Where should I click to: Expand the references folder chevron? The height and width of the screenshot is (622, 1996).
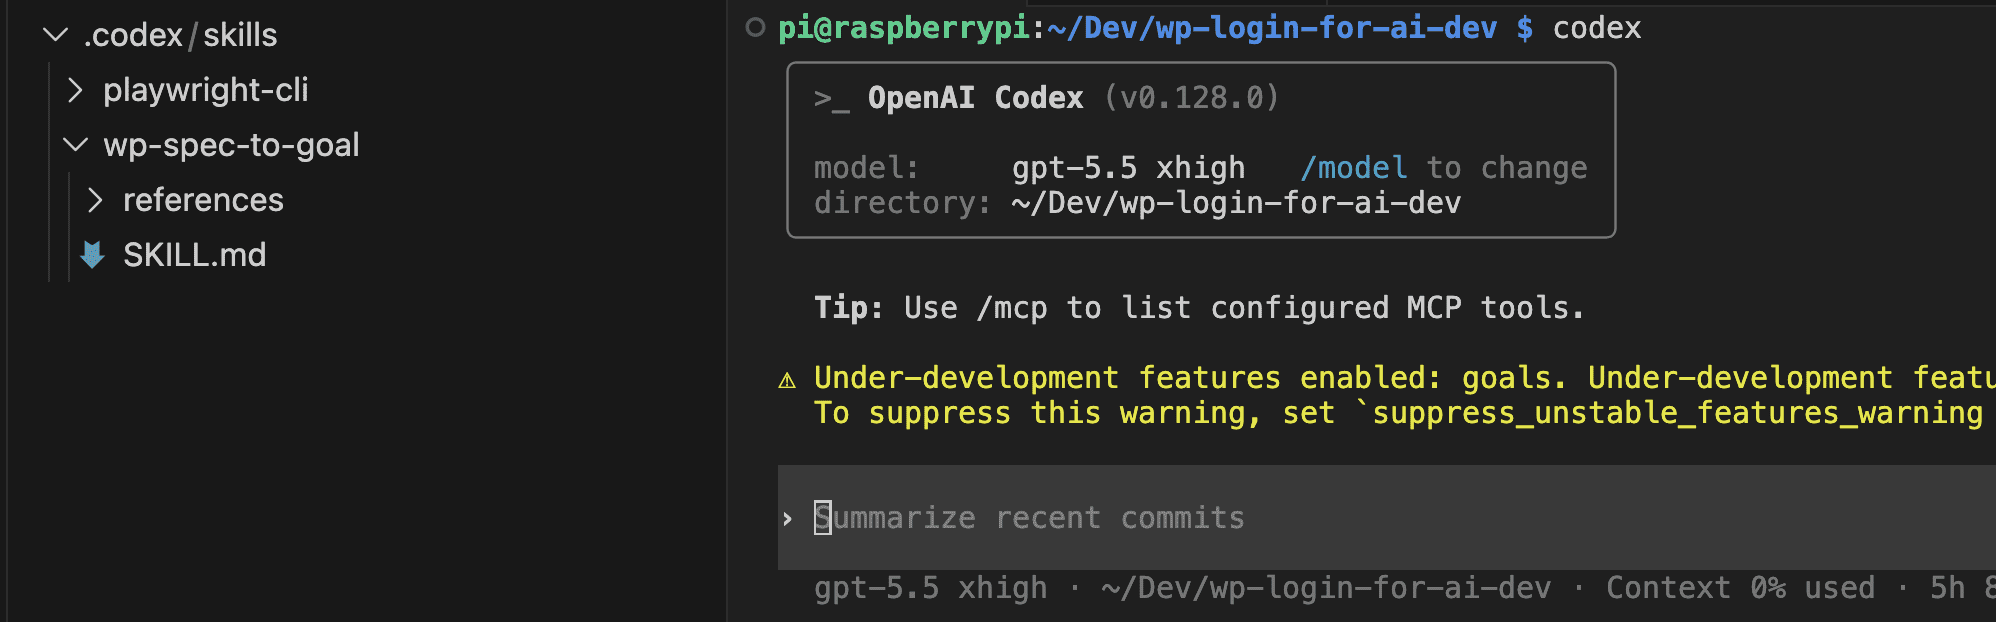pyautogui.click(x=95, y=200)
